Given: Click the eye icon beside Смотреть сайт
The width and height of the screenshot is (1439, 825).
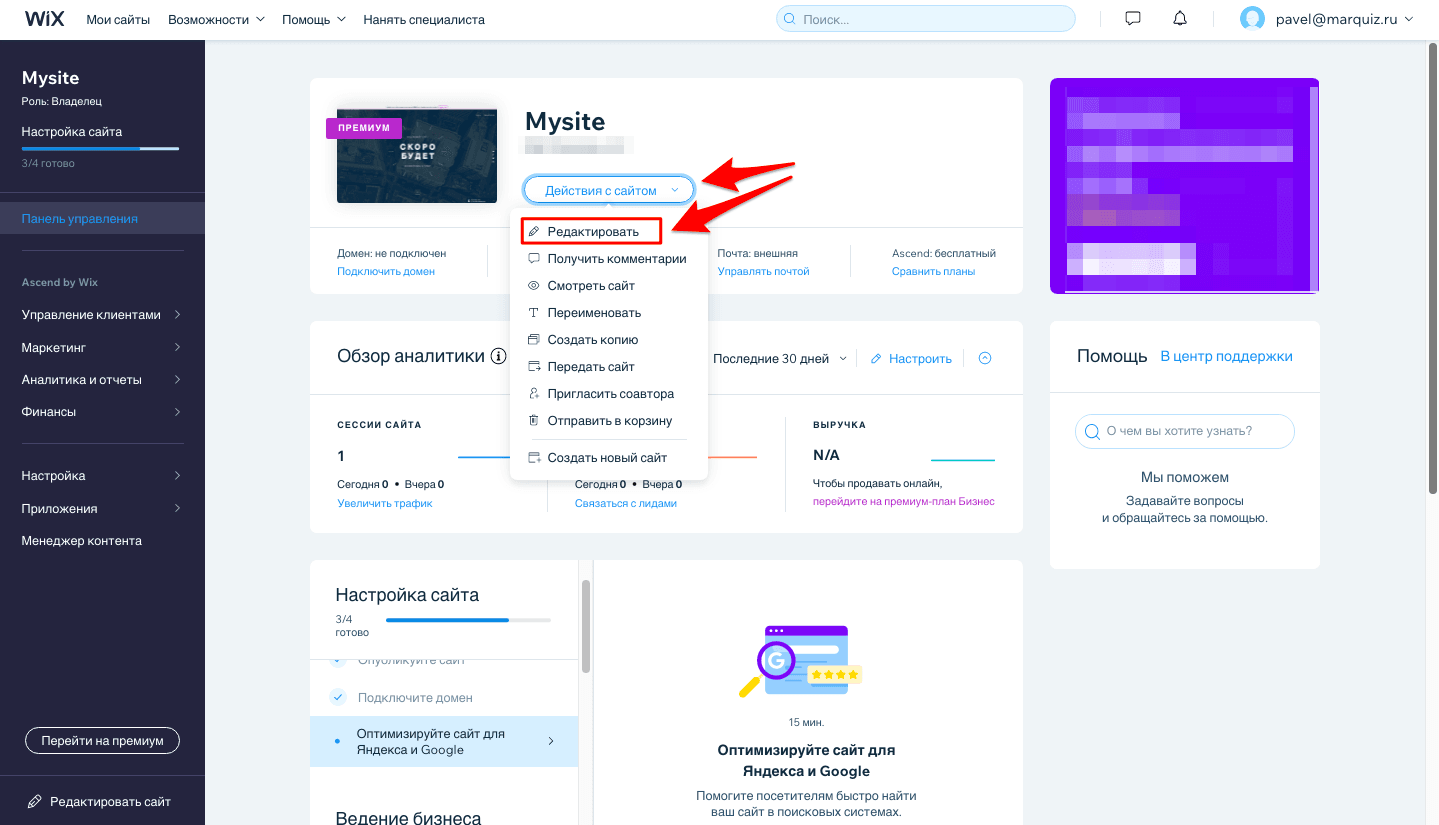Looking at the screenshot, I should click(534, 286).
